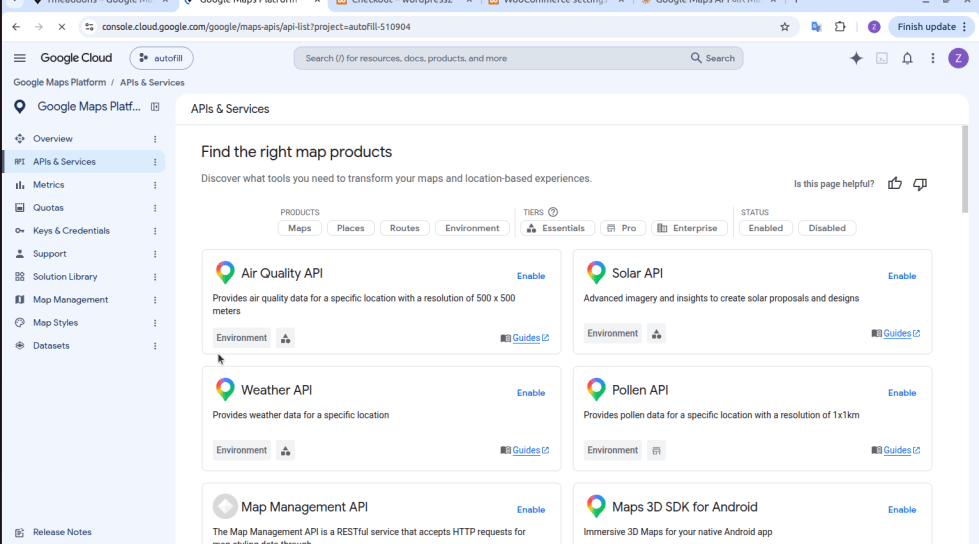Click the page vertical scrollbar
Viewport: 979px width, 544px height.
pos(965,169)
